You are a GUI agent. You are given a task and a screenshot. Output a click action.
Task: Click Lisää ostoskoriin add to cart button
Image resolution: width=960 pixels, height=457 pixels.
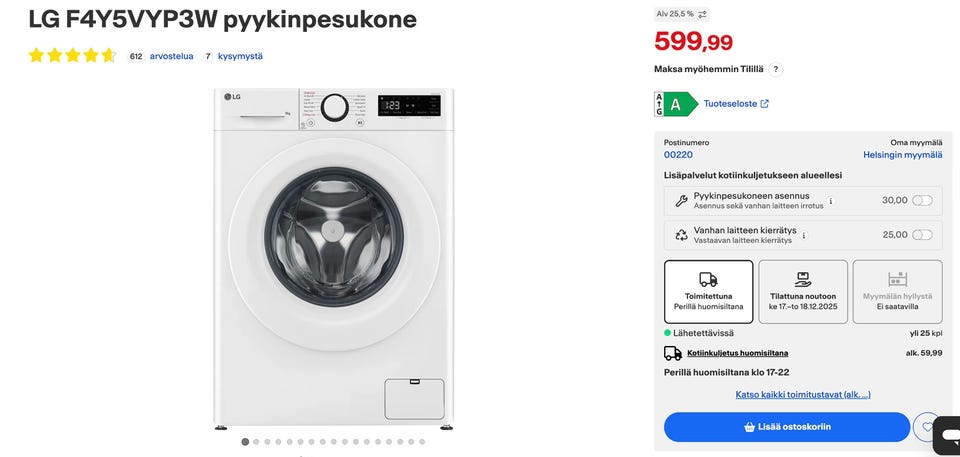point(787,427)
